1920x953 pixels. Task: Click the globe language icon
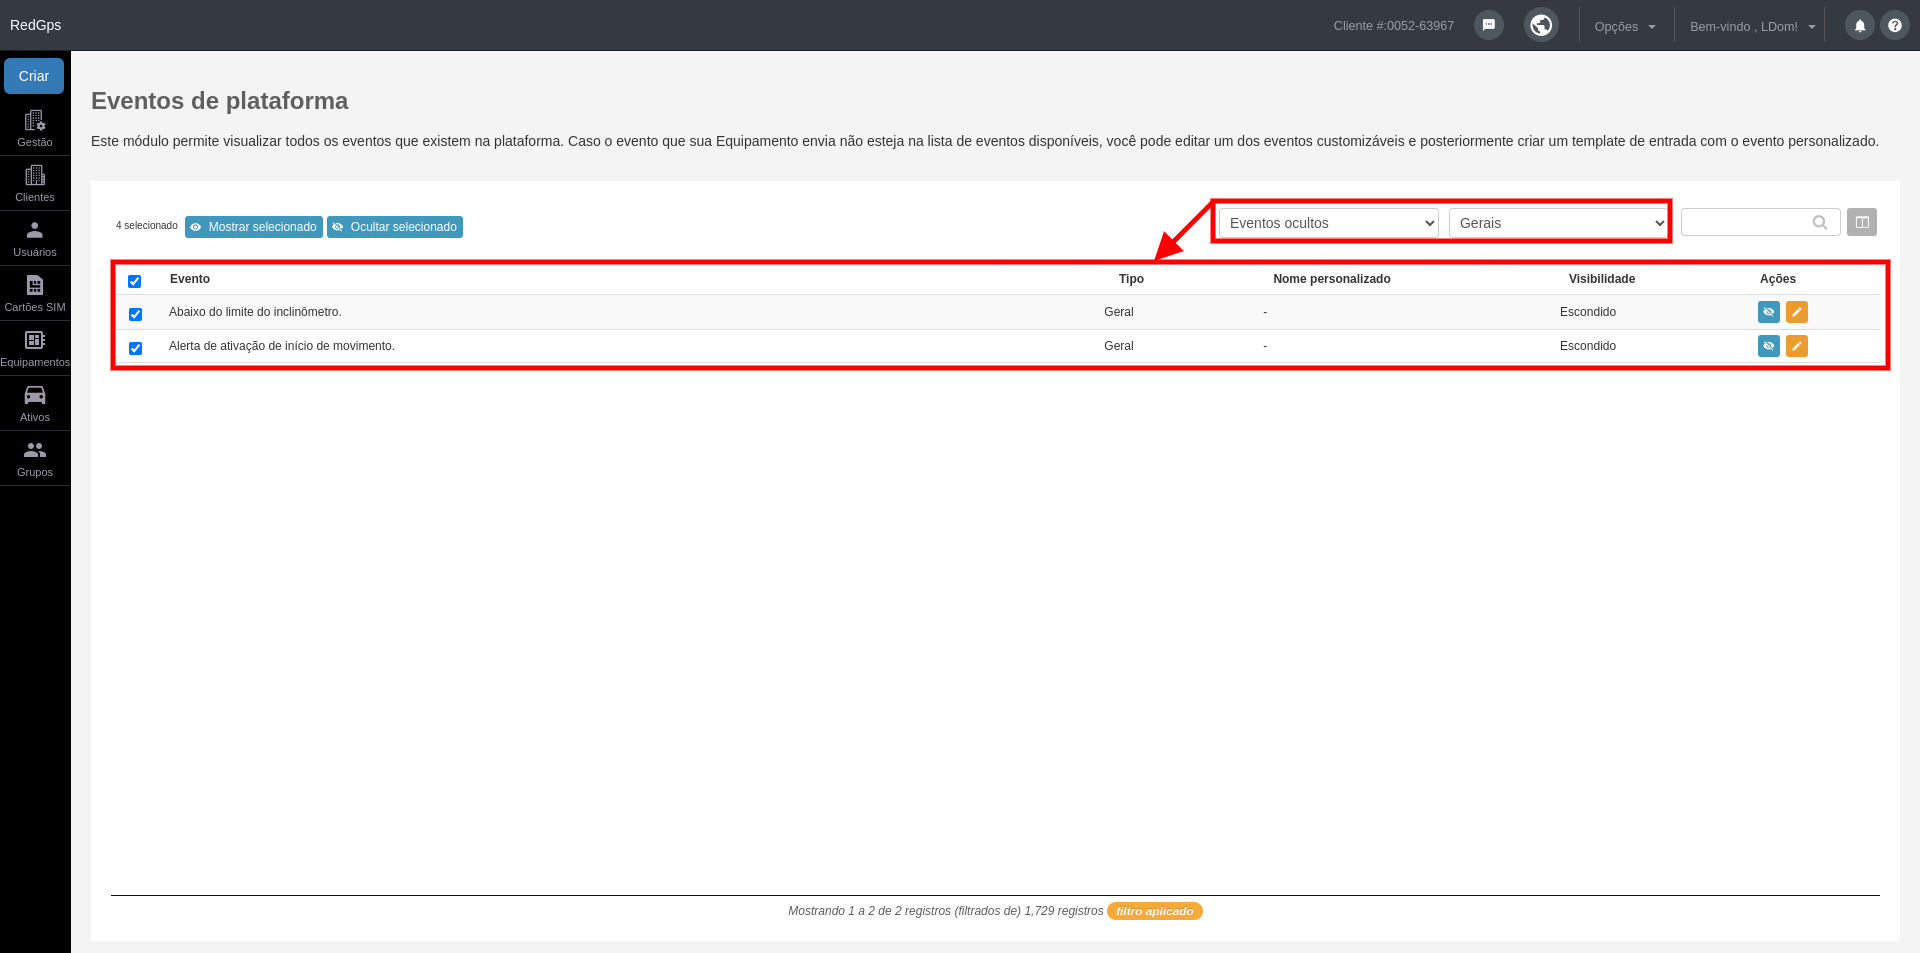coord(1541,25)
